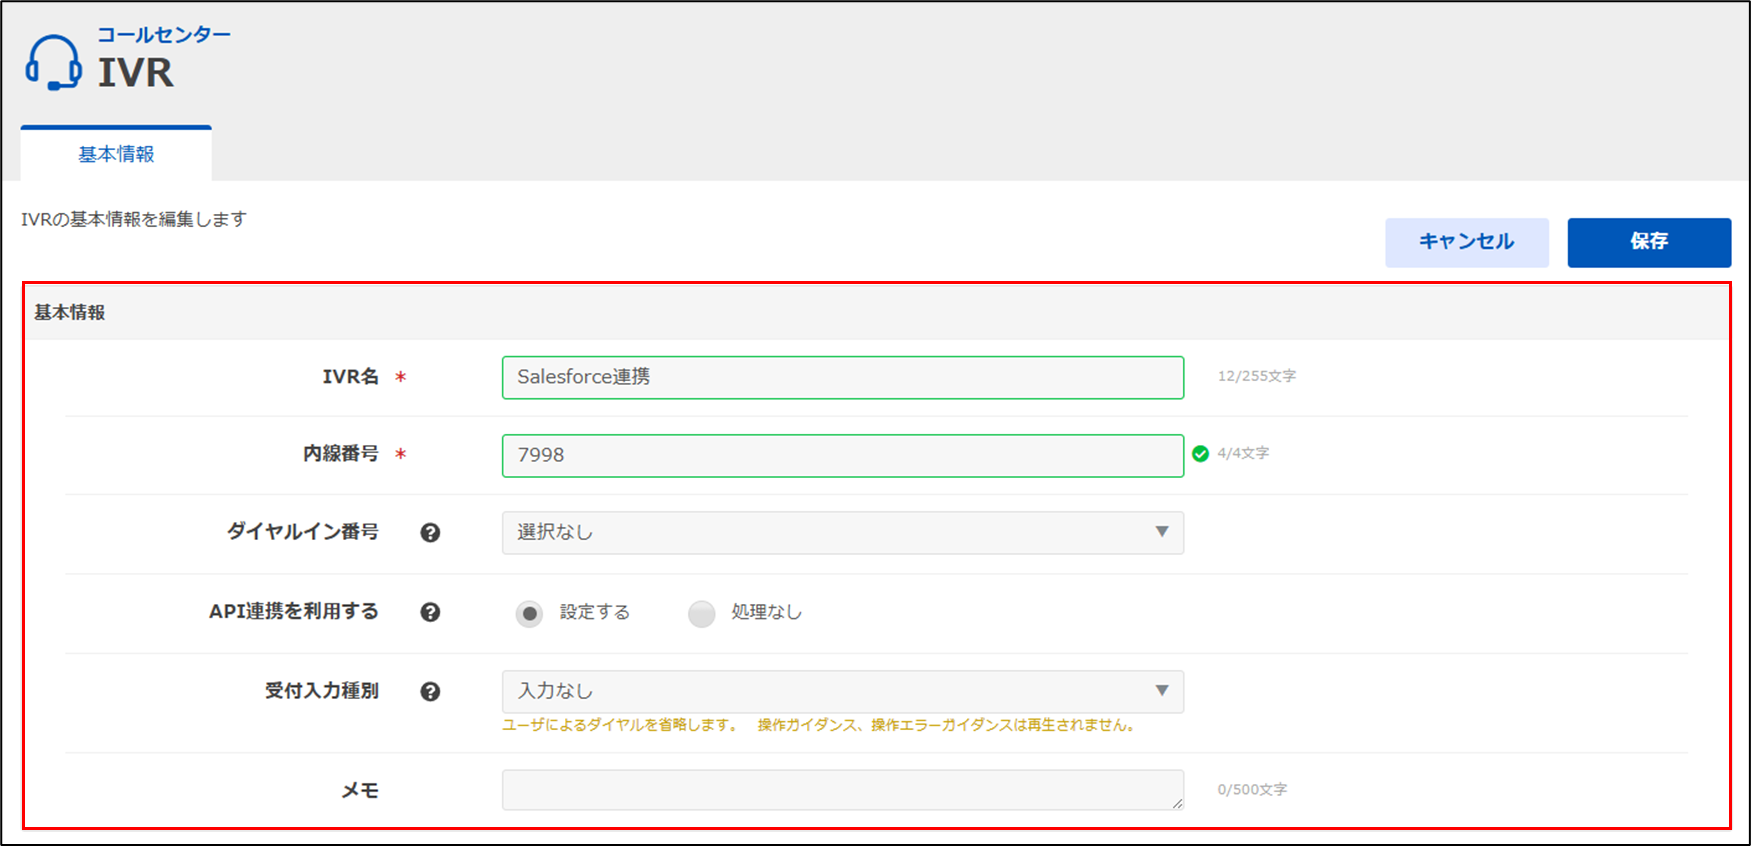Open help icon beside API連携を利用する
1751x846 pixels.
pyautogui.click(x=430, y=612)
